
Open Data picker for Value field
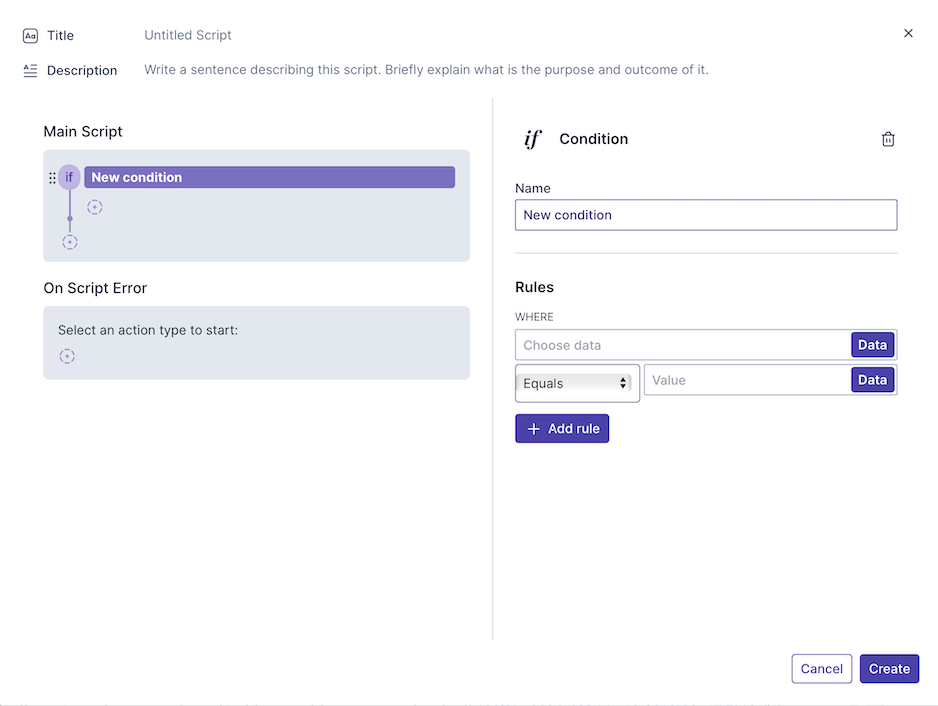pyautogui.click(x=872, y=380)
